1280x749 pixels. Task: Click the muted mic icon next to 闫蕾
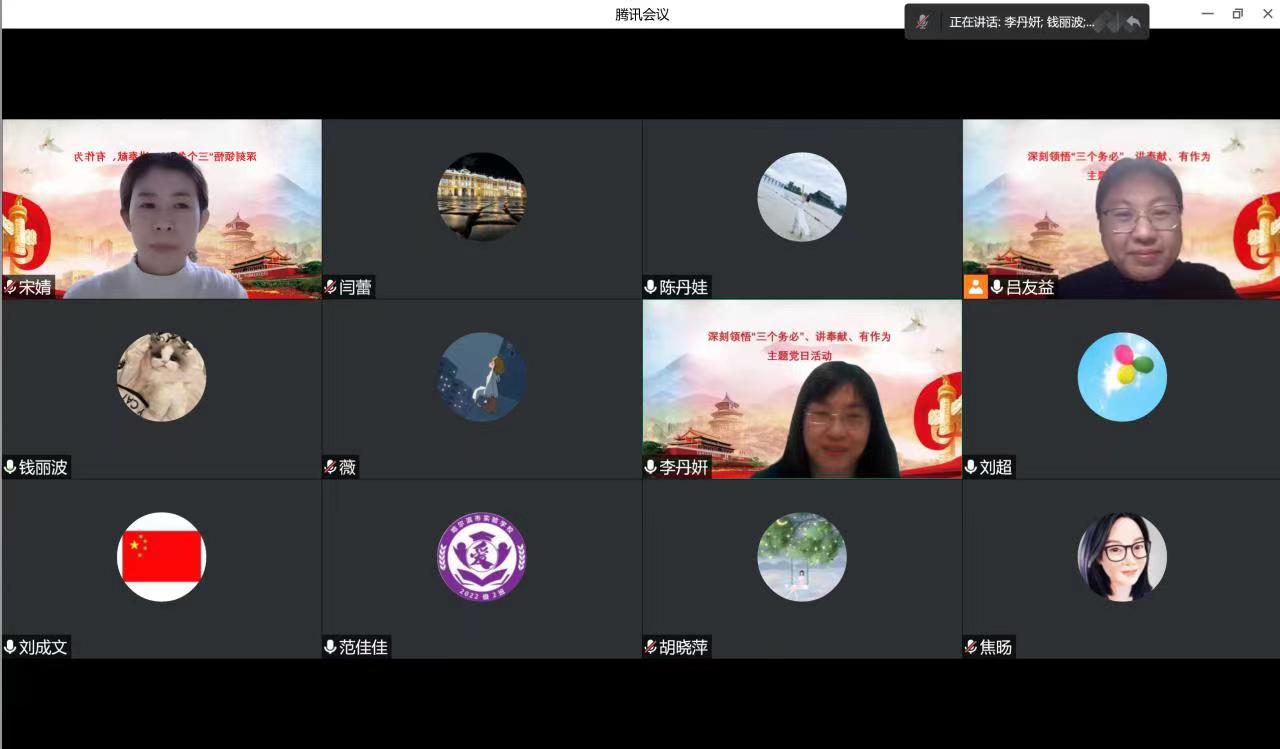[331, 287]
